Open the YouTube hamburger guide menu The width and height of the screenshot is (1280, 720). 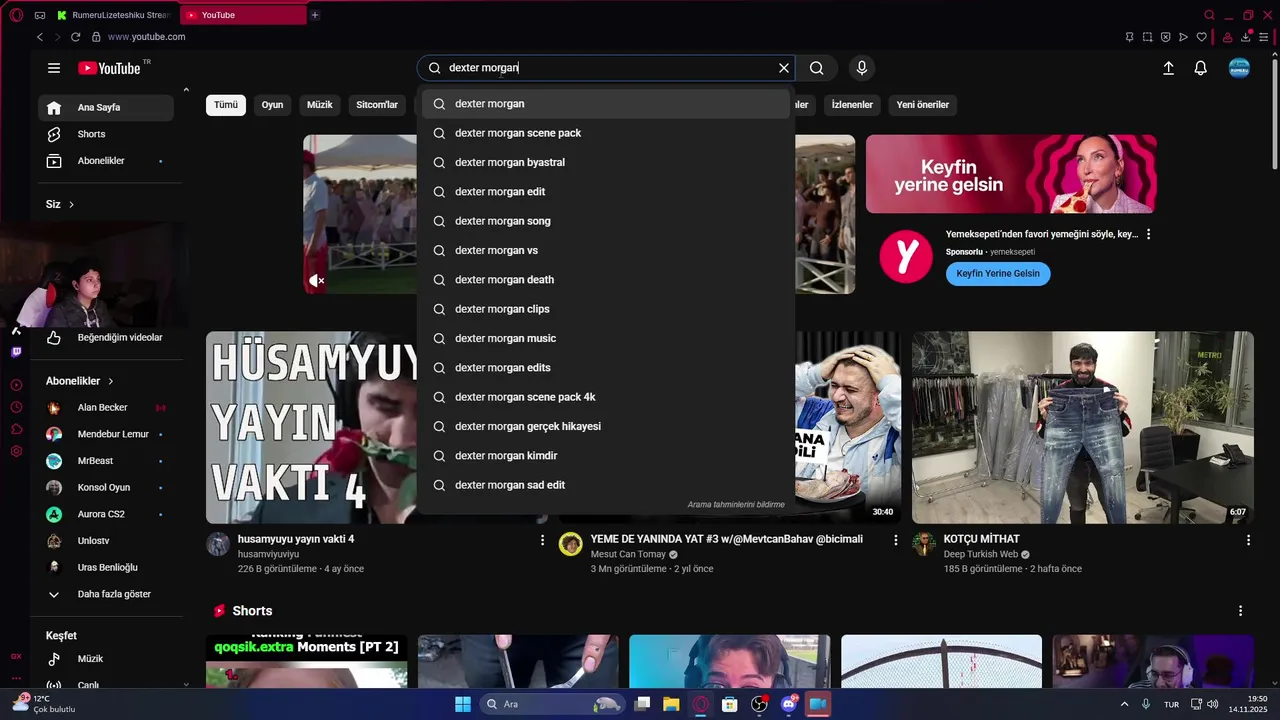pos(54,68)
